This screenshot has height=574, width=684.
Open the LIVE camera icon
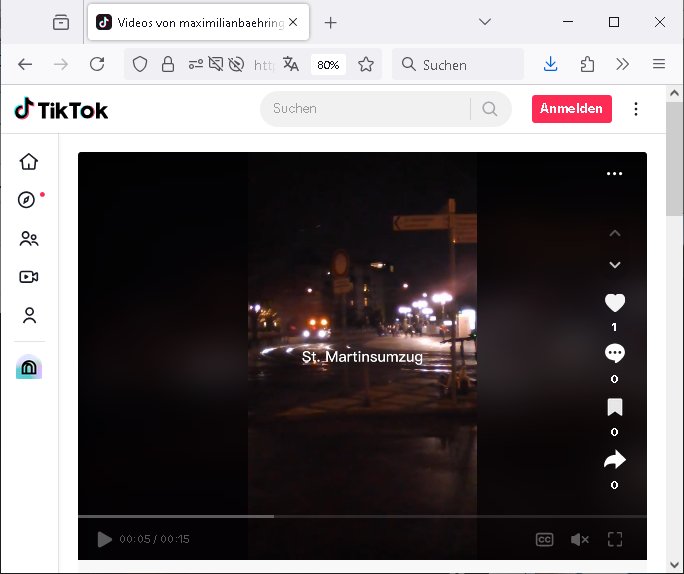pyautogui.click(x=29, y=277)
